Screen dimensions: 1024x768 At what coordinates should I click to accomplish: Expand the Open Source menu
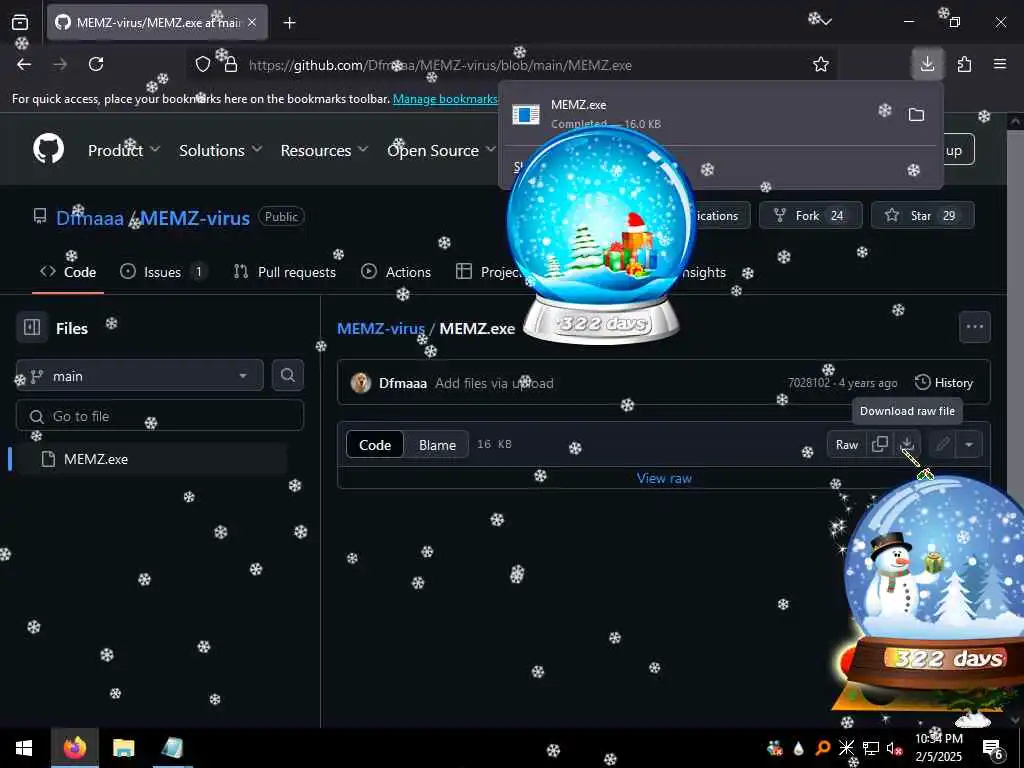click(442, 150)
